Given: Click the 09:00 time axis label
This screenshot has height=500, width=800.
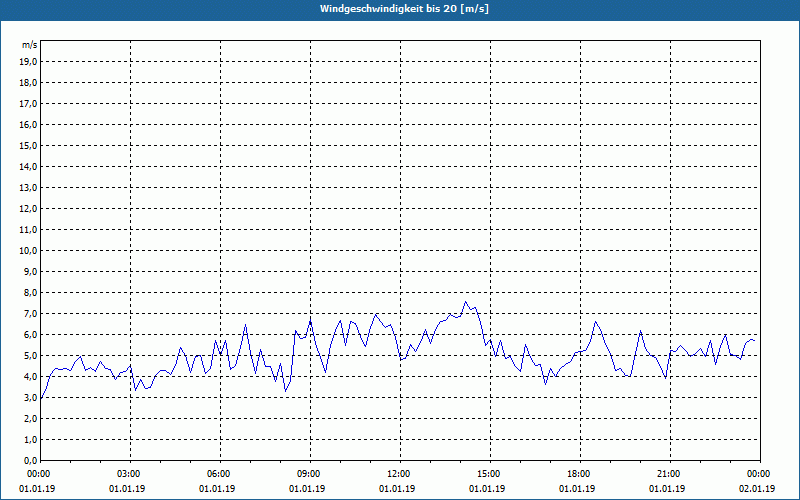Looking at the screenshot, I should [310, 474].
